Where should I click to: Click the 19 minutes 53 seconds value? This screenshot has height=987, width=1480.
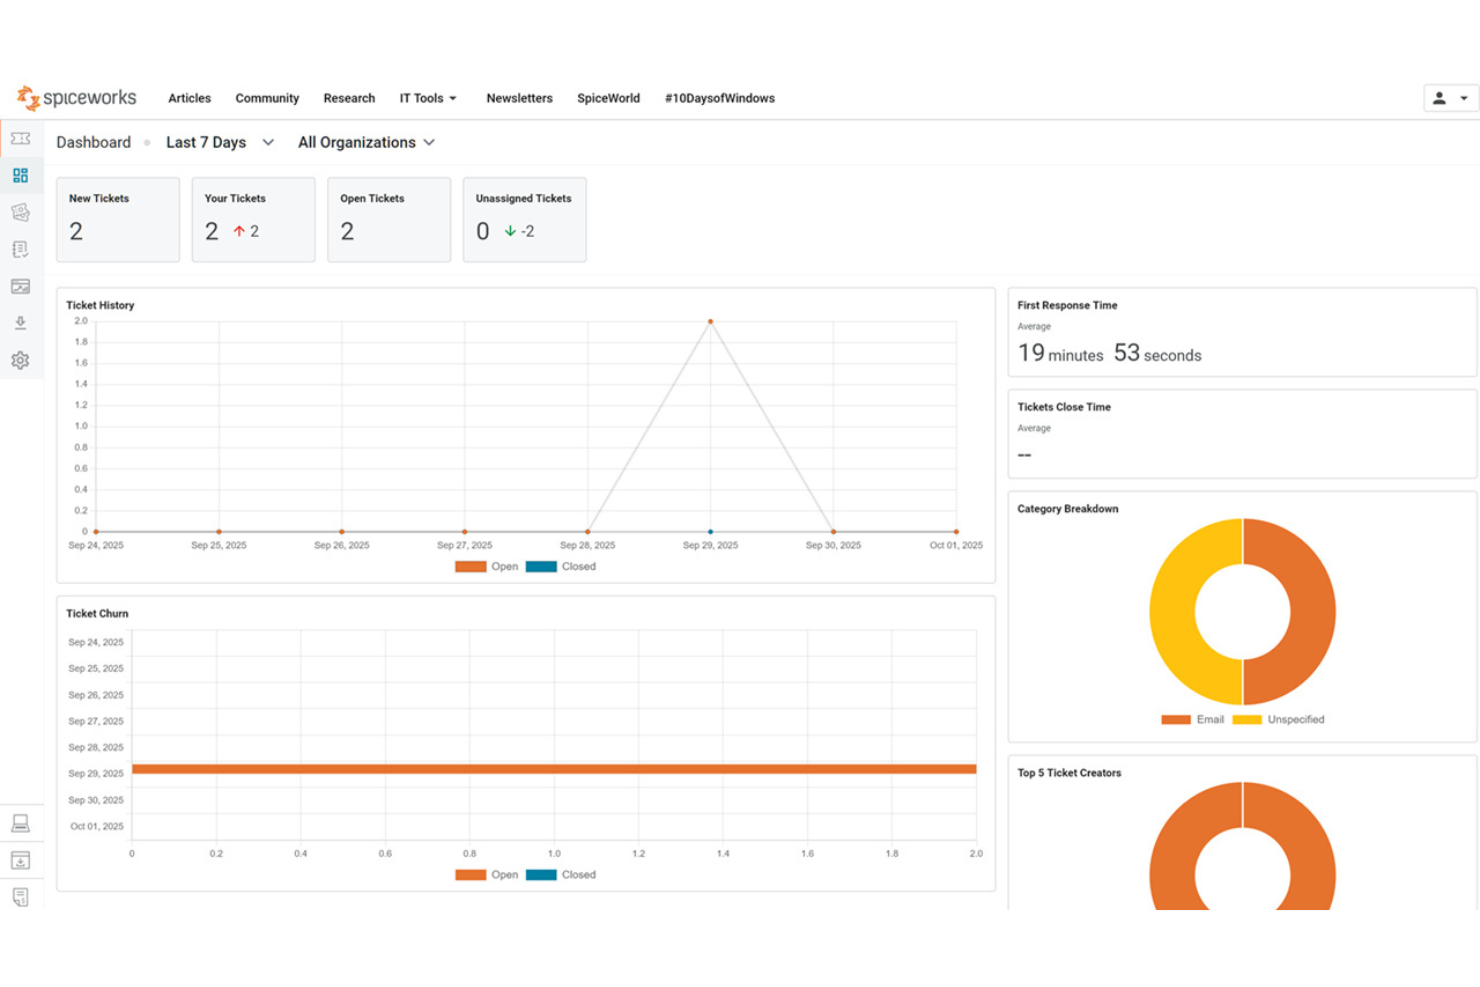point(1109,353)
